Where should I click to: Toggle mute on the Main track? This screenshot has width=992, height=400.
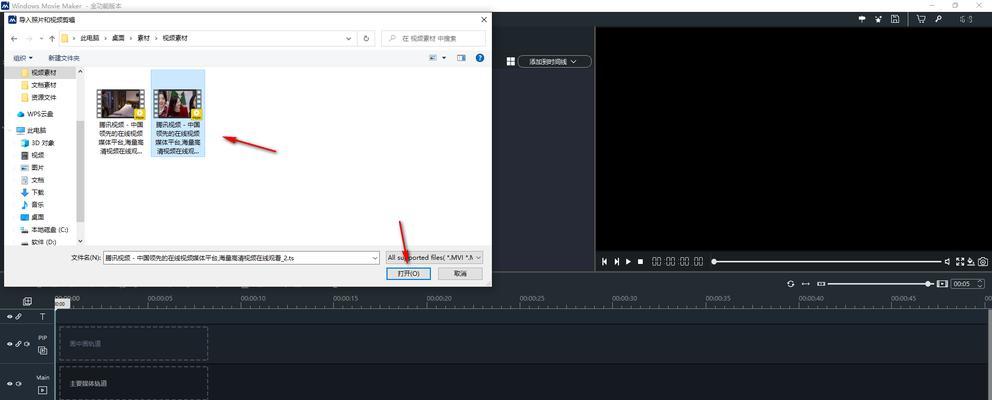(x=18, y=384)
